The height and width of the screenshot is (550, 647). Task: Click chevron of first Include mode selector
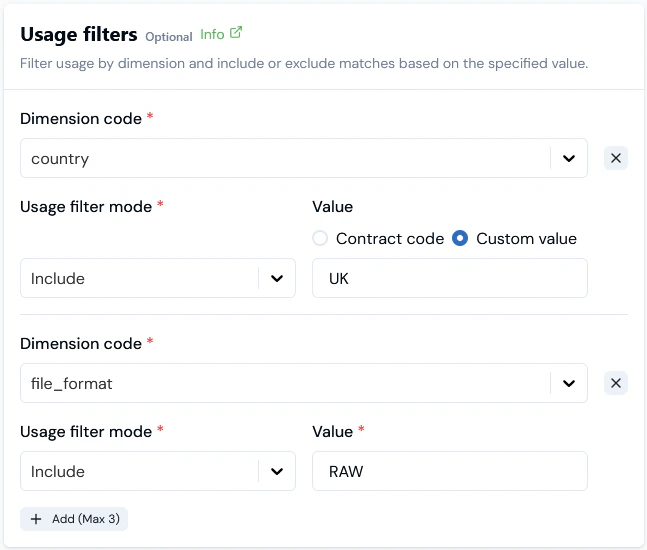(x=277, y=278)
